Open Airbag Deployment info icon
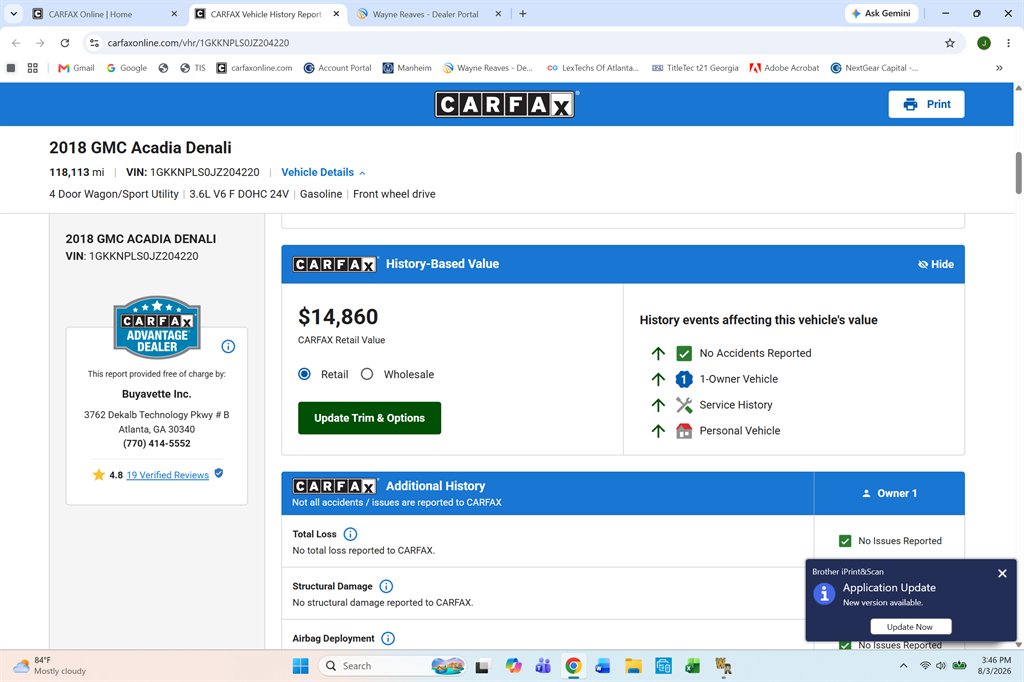Screen dimensions: 1024x682 pos(388,639)
